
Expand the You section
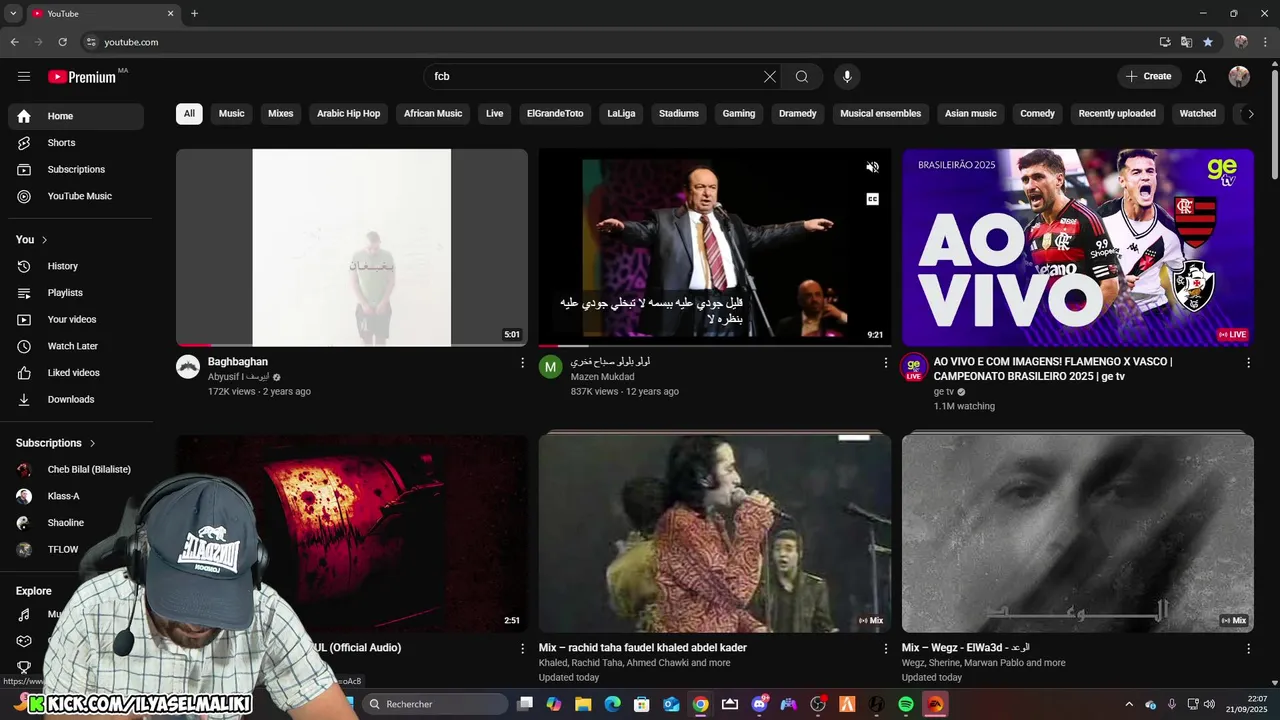[x=32, y=240]
